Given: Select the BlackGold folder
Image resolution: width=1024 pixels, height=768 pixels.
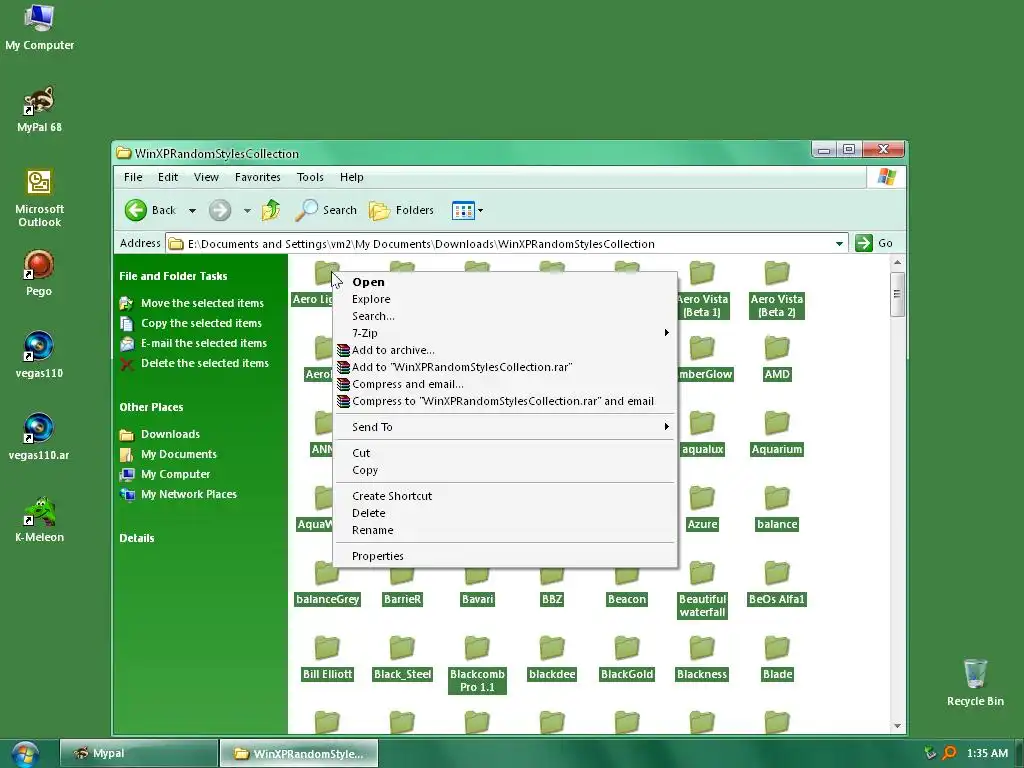Looking at the screenshot, I should (x=627, y=658).
